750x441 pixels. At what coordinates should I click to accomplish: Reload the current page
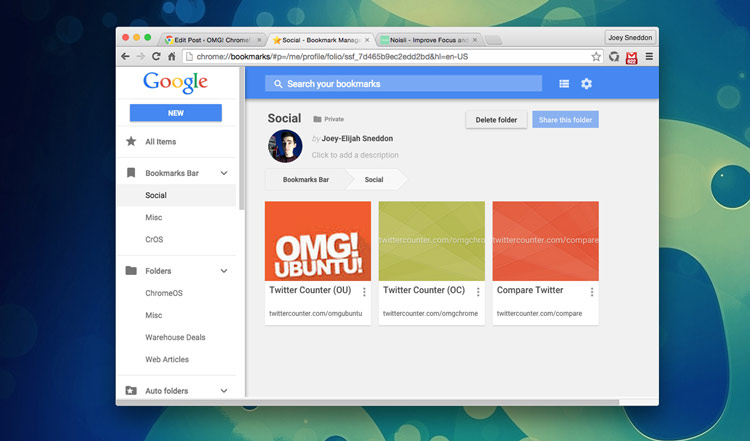[155, 57]
